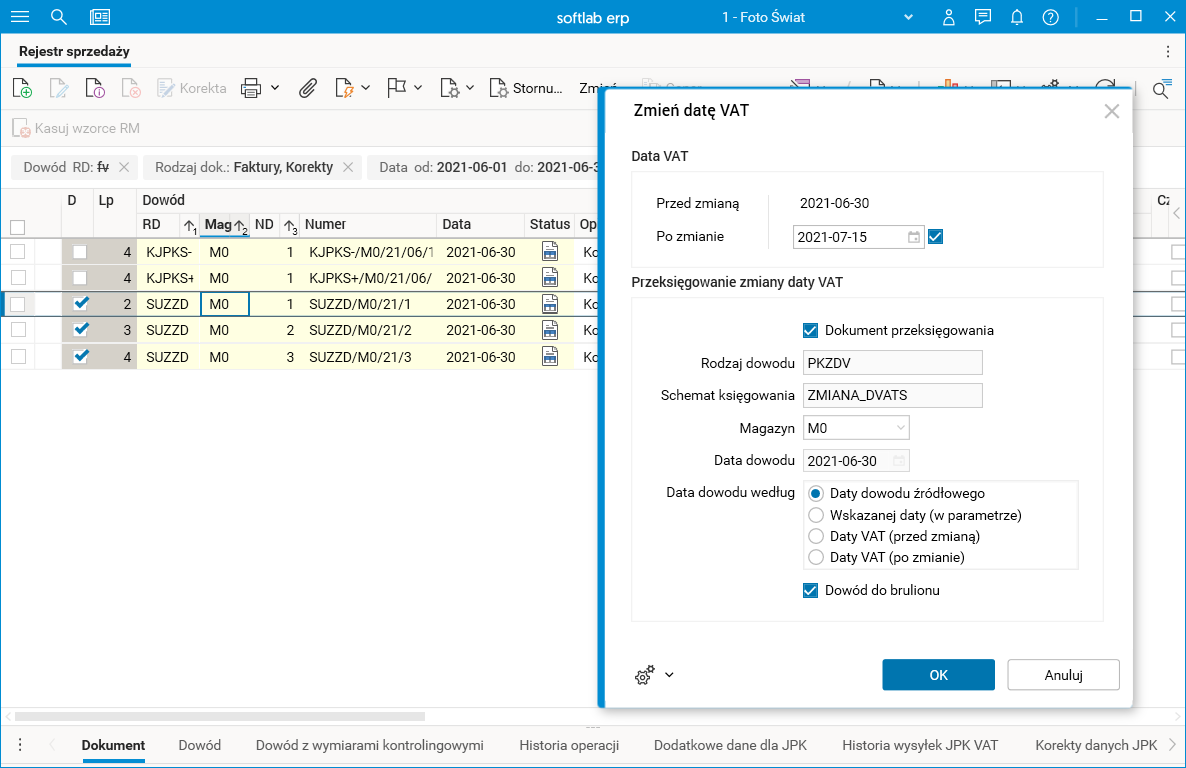This screenshot has width=1186, height=768.
Task: Click the horizontal scrollbar under the table
Action: pos(220,716)
